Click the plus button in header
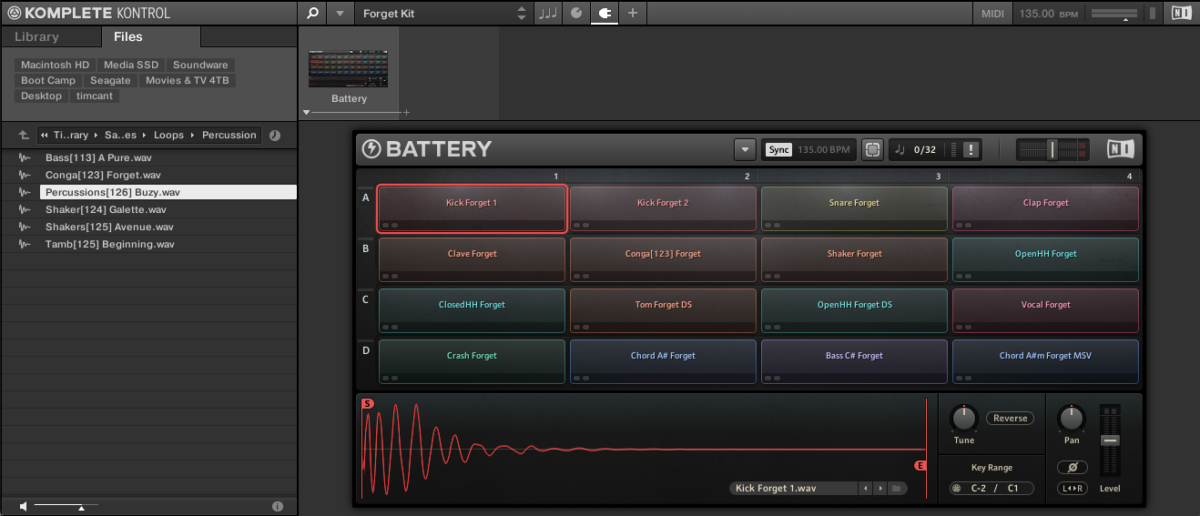Viewport: 1200px width, 516px height. tap(632, 13)
